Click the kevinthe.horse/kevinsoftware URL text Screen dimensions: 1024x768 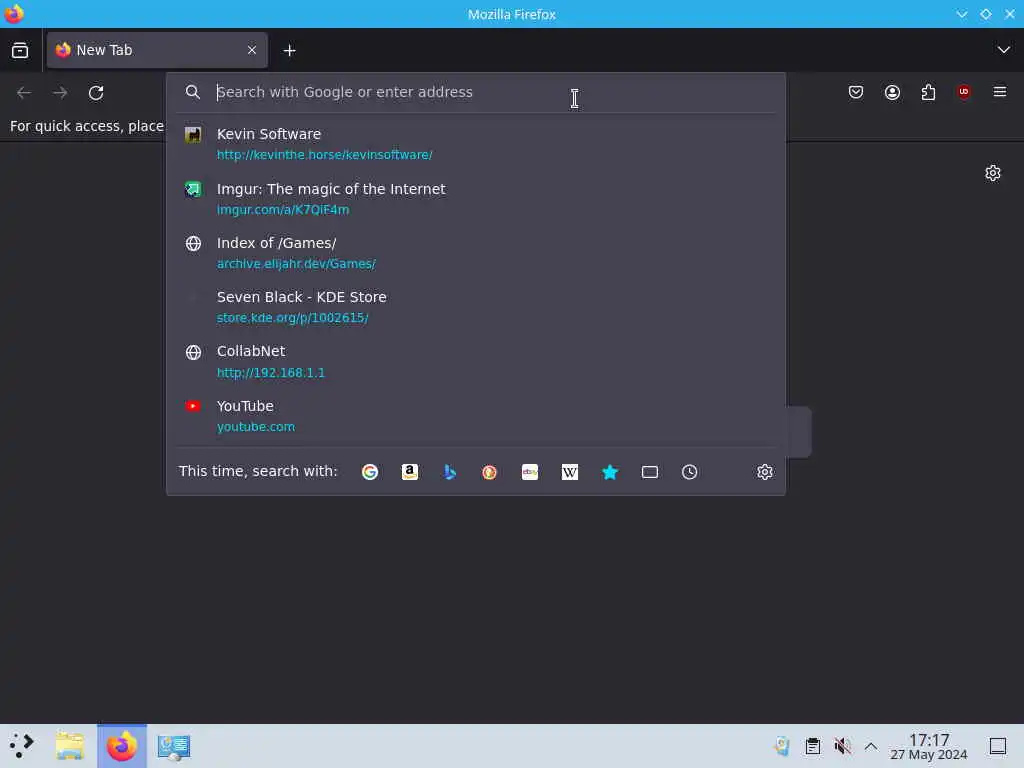325,155
